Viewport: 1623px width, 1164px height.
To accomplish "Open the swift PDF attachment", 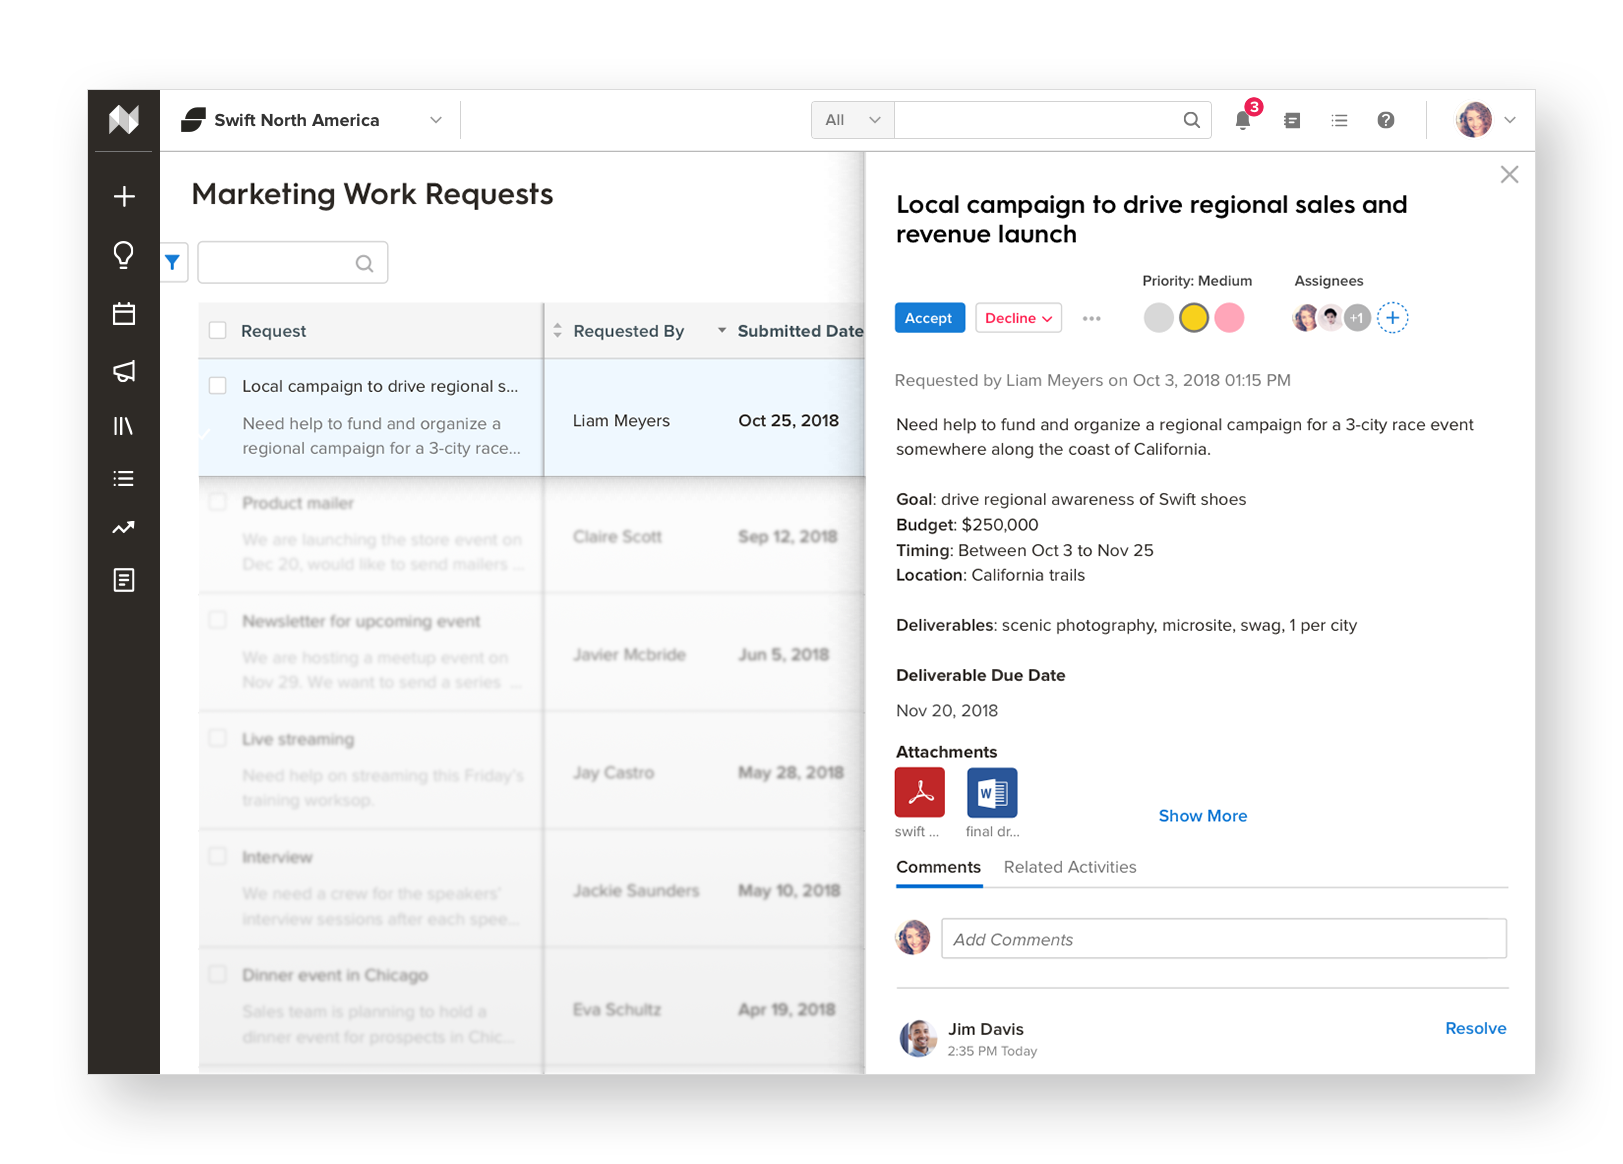I will tap(919, 793).
